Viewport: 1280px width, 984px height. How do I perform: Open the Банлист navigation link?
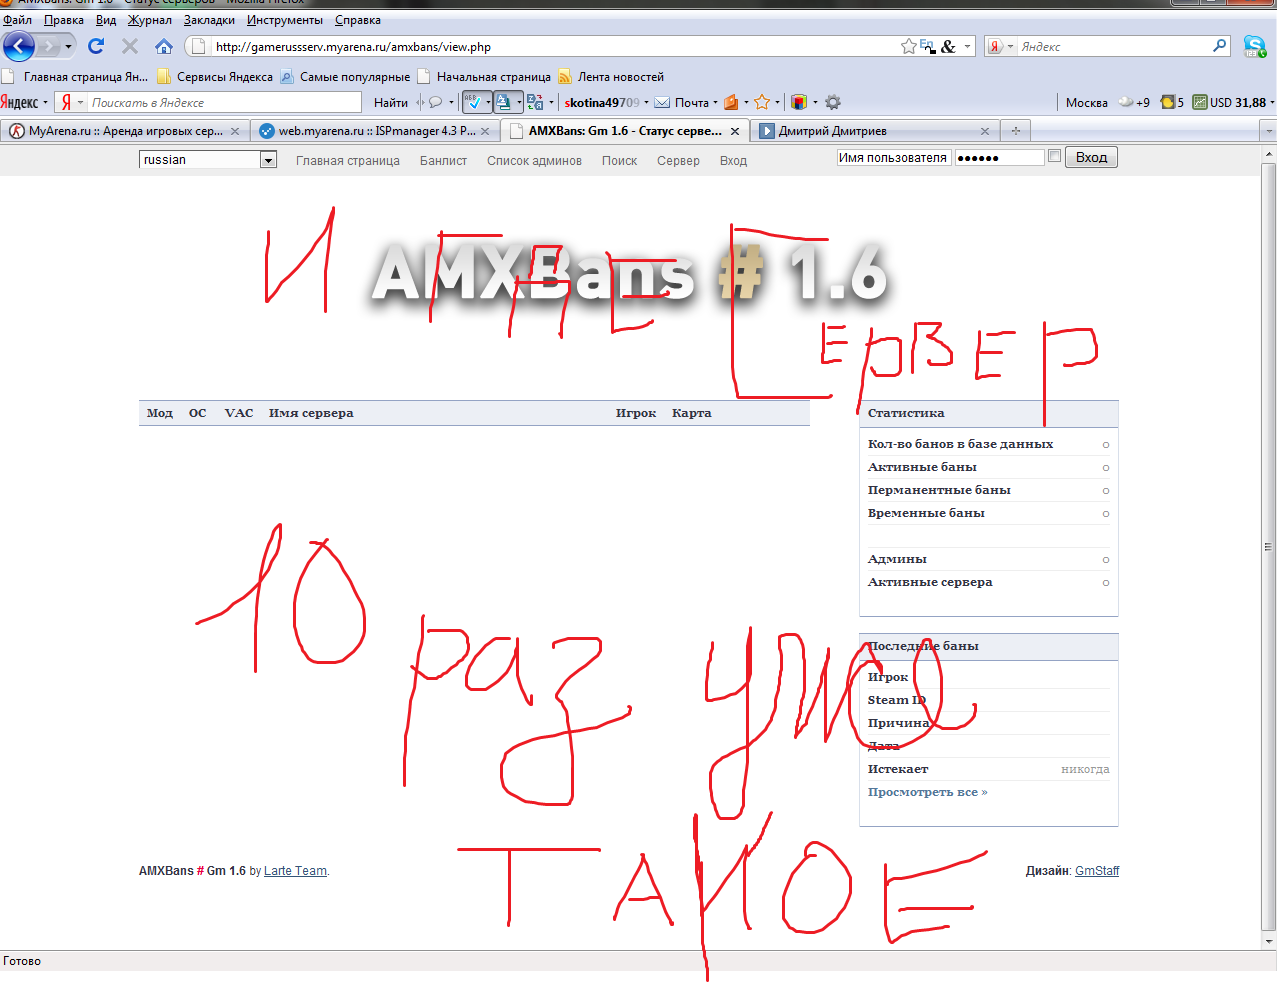[443, 160]
